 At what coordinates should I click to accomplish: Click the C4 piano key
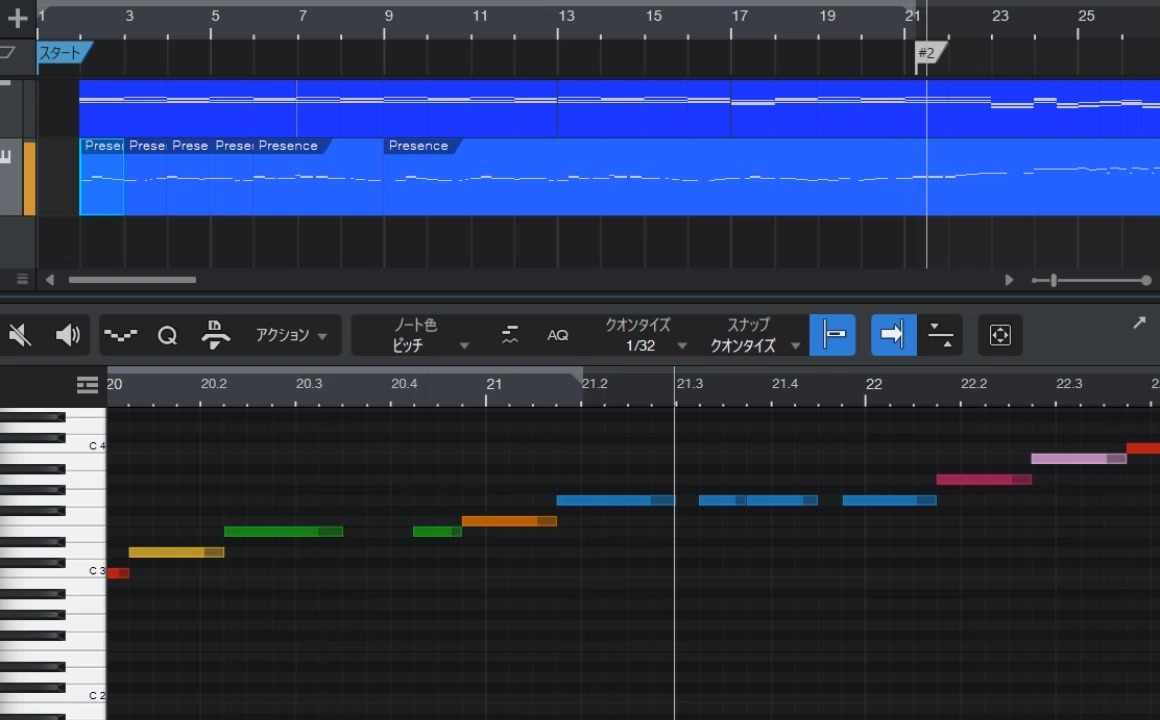pyautogui.click(x=89, y=445)
